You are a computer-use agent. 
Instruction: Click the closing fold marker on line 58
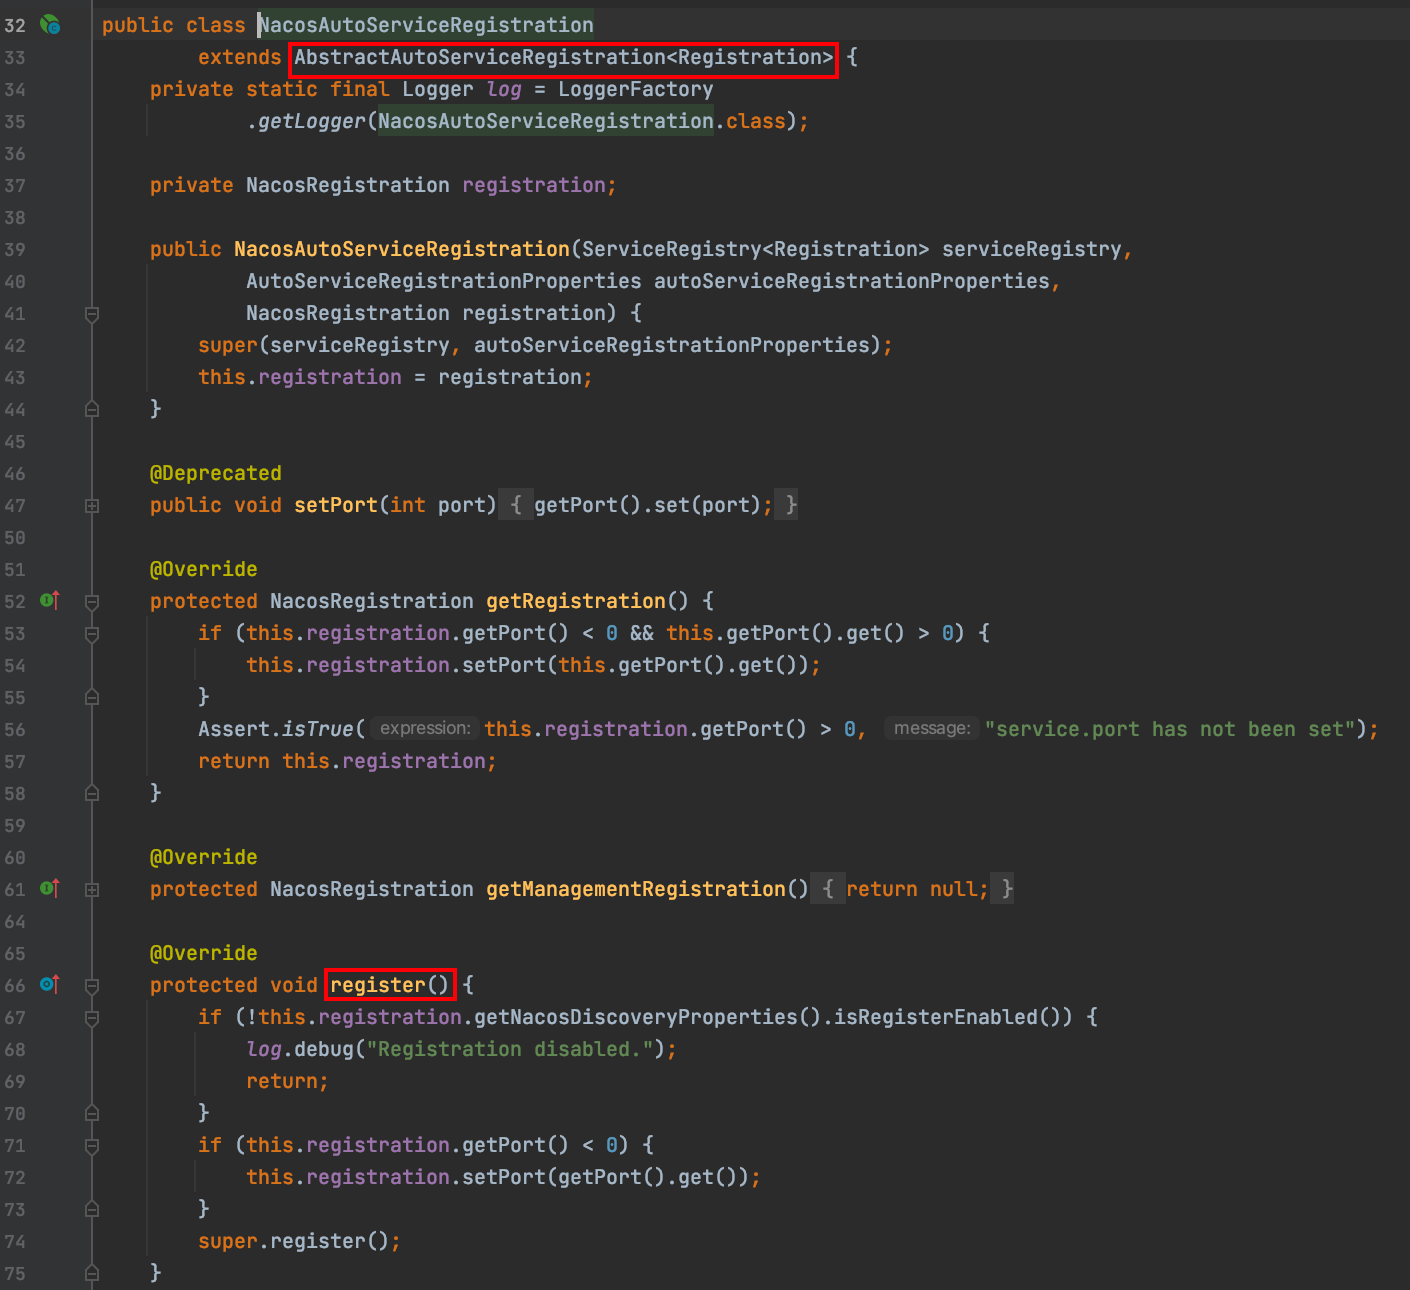(92, 793)
